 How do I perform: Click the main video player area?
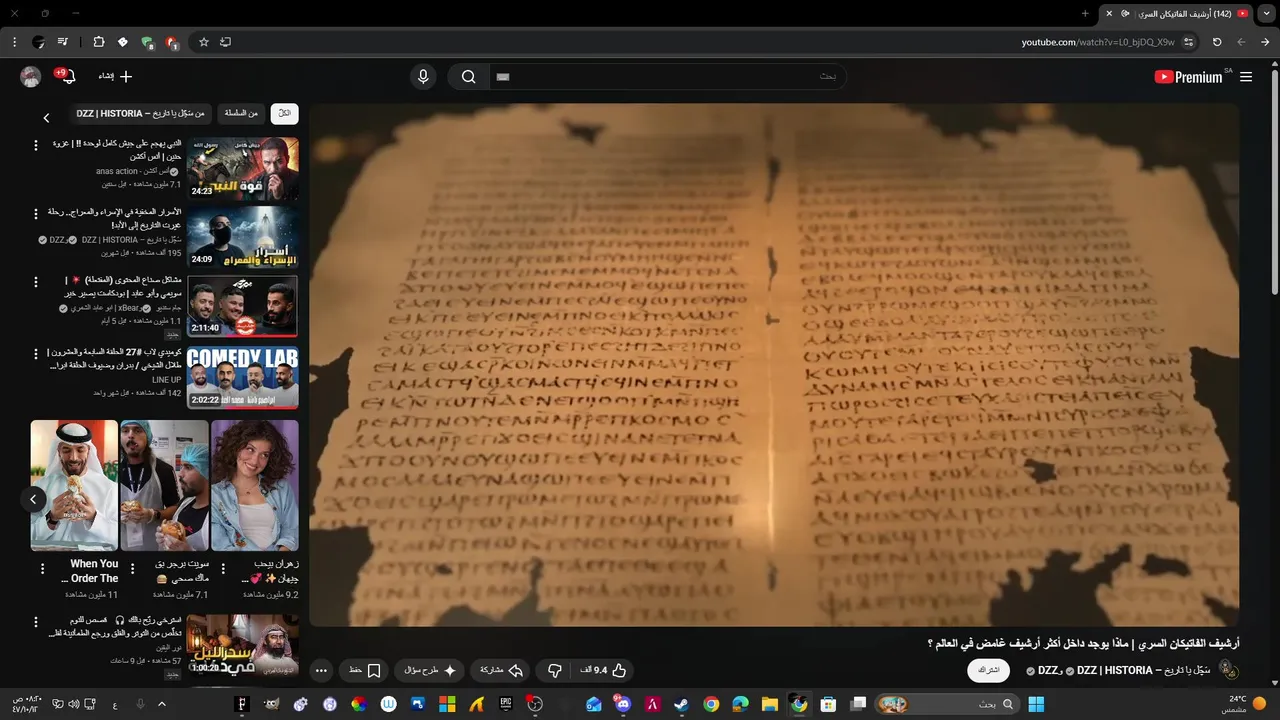tap(774, 365)
